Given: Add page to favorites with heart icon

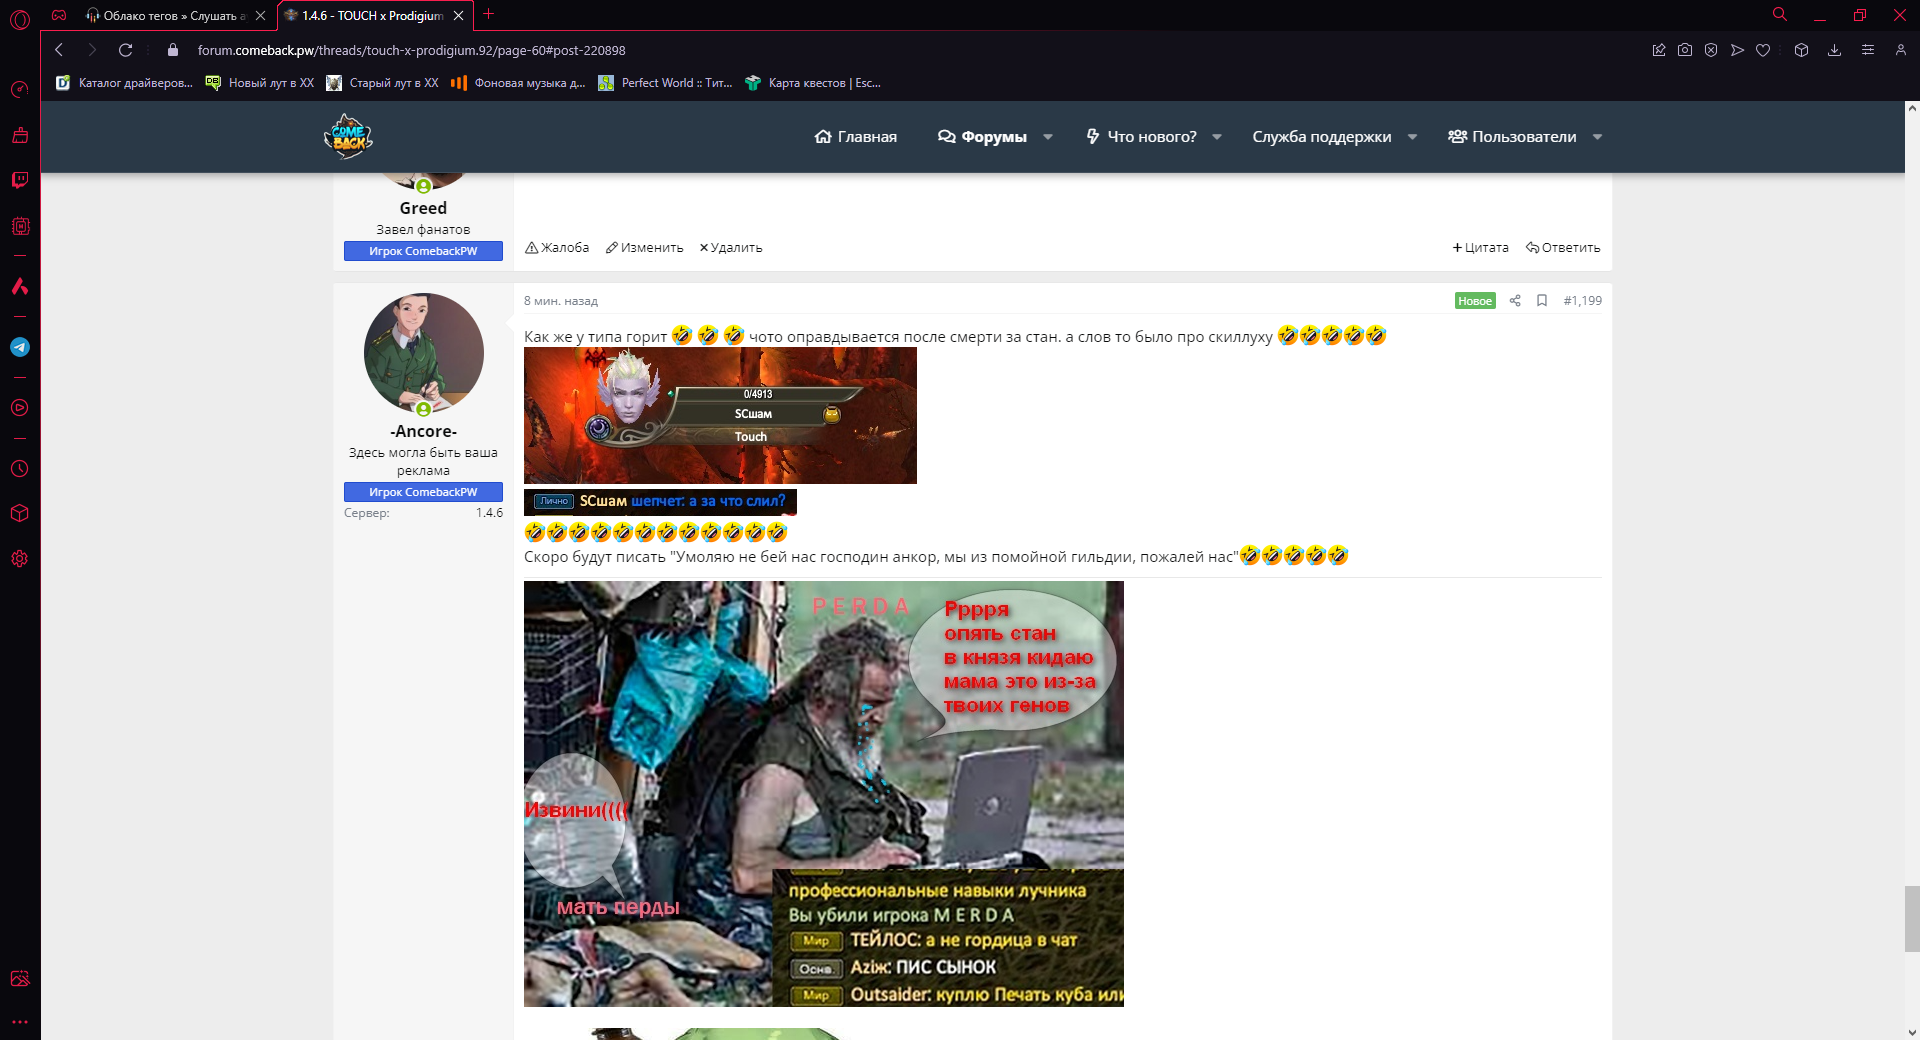Looking at the screenshot, I should (1763, 50).
